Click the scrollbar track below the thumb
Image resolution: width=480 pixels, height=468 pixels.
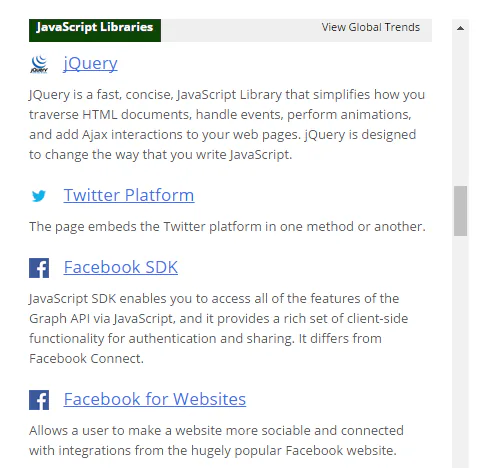(x=460, y=352)
